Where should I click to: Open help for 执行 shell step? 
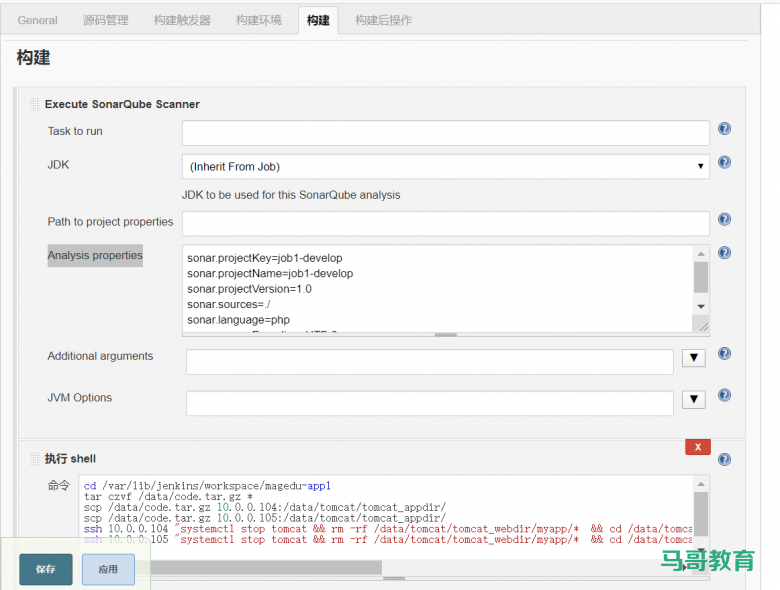coord(724,460)
